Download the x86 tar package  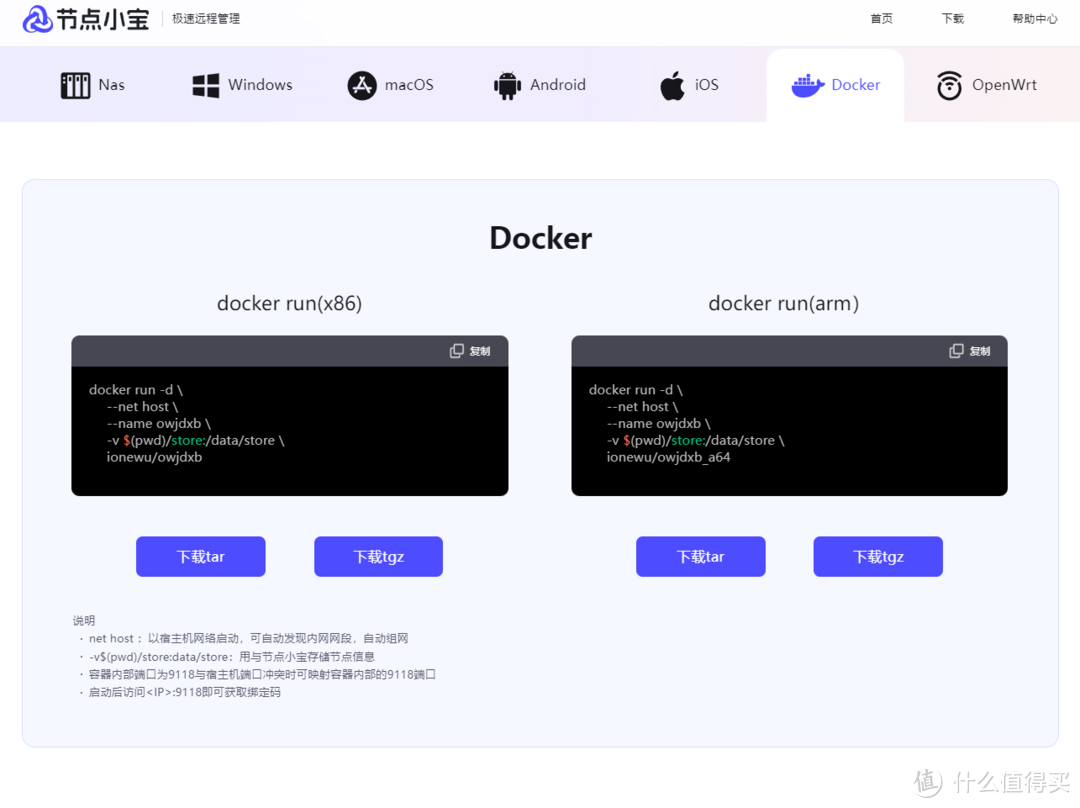(x=201, y=557)
